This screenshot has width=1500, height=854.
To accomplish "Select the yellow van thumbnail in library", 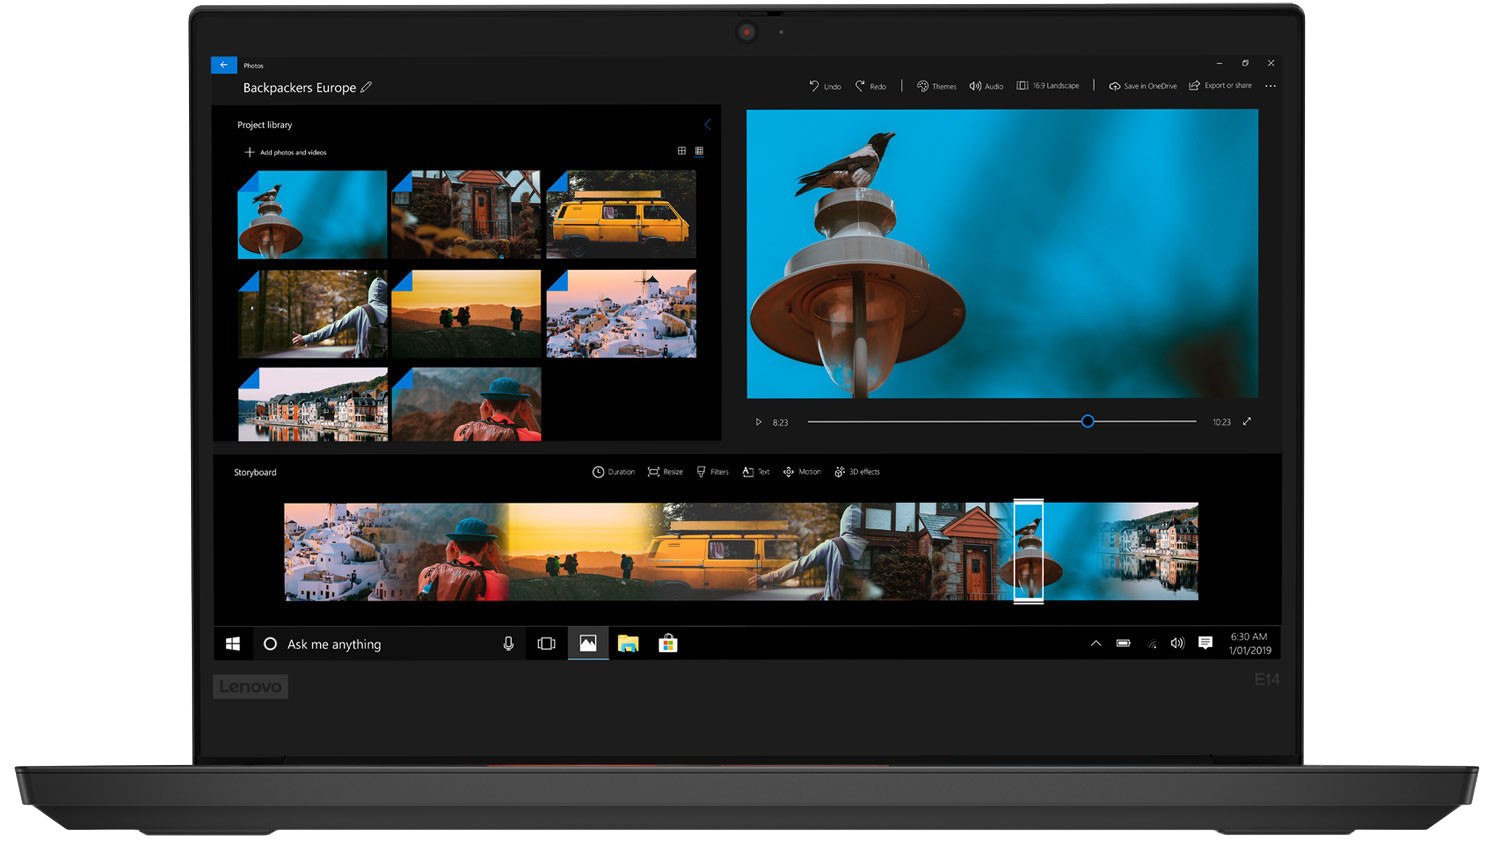I will click(621, 214).
